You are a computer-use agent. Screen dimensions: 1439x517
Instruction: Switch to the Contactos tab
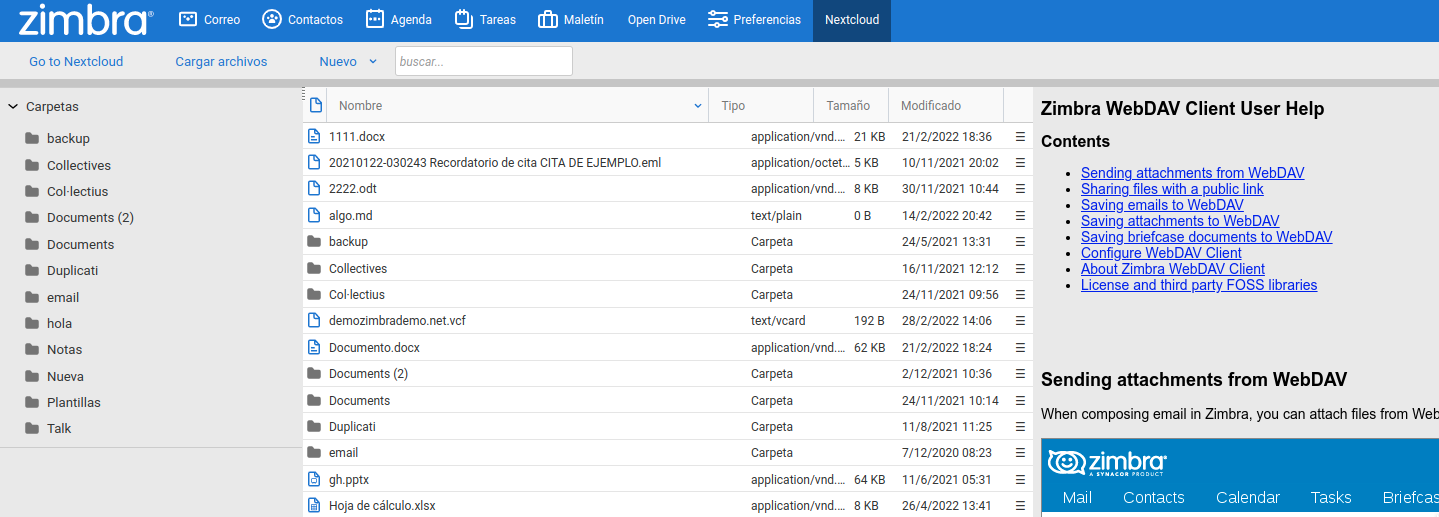tap(302, 19)
